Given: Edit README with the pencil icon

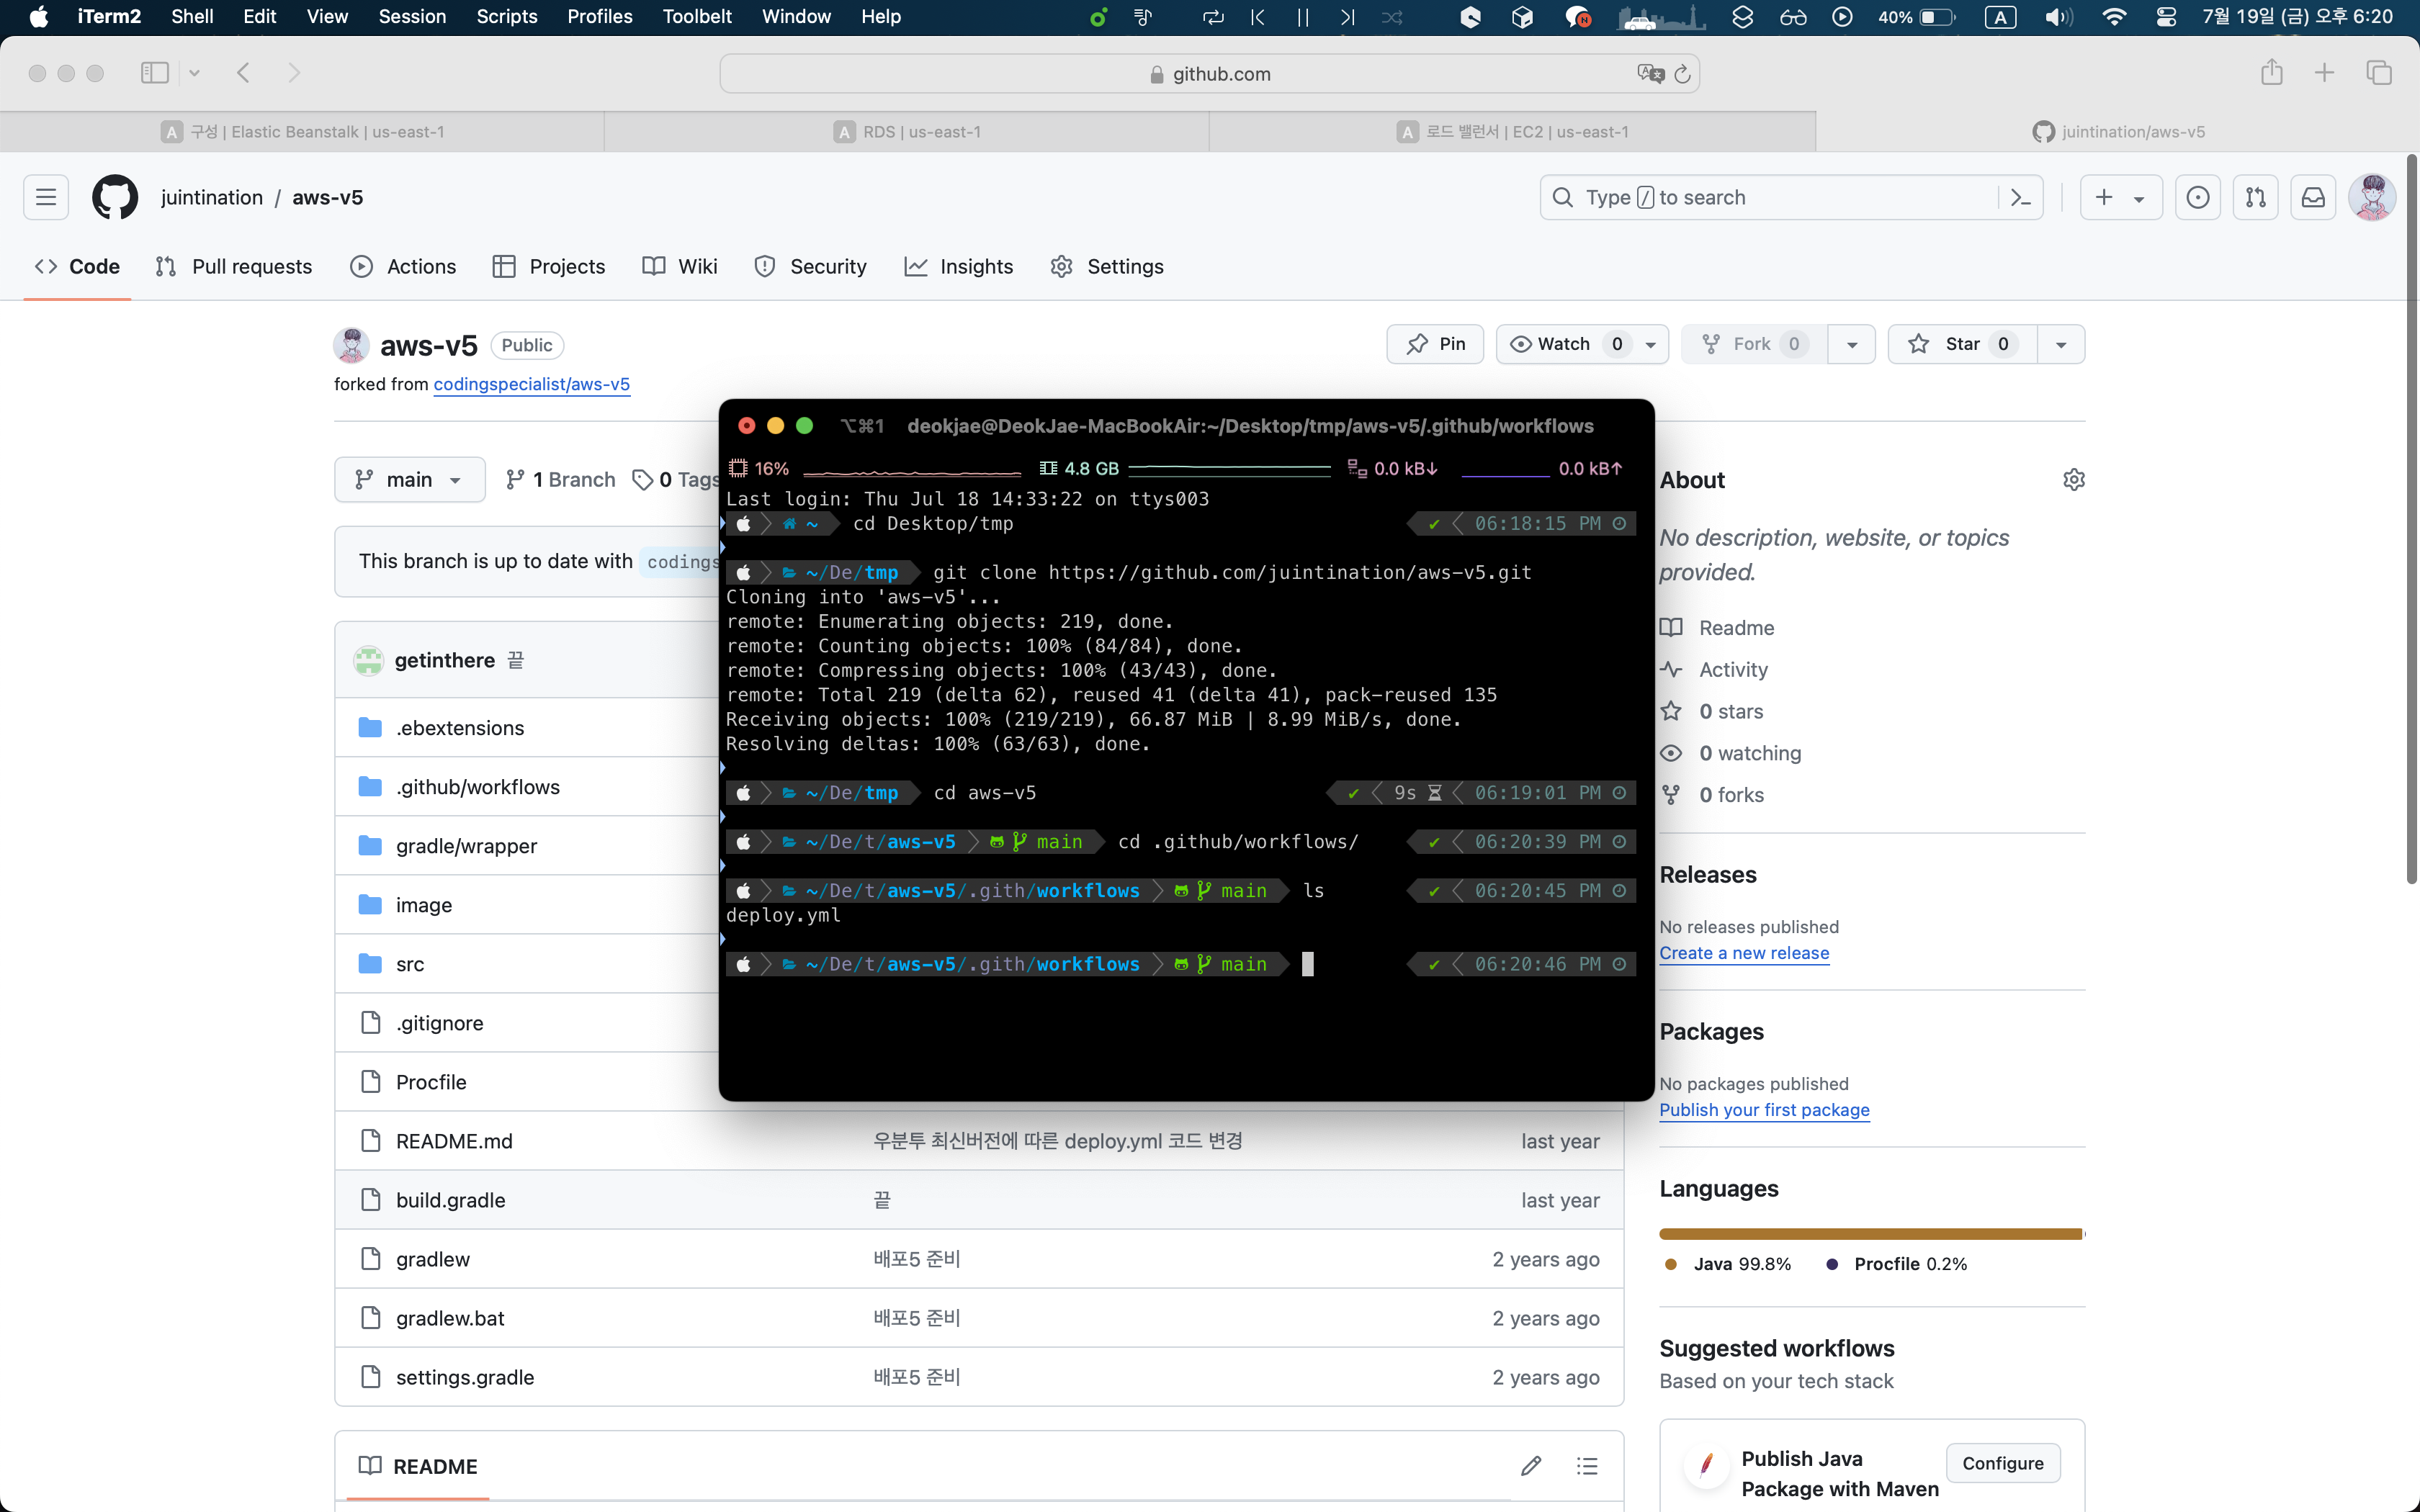Looking at the screenshot, I should [x=1530, y=1466].
